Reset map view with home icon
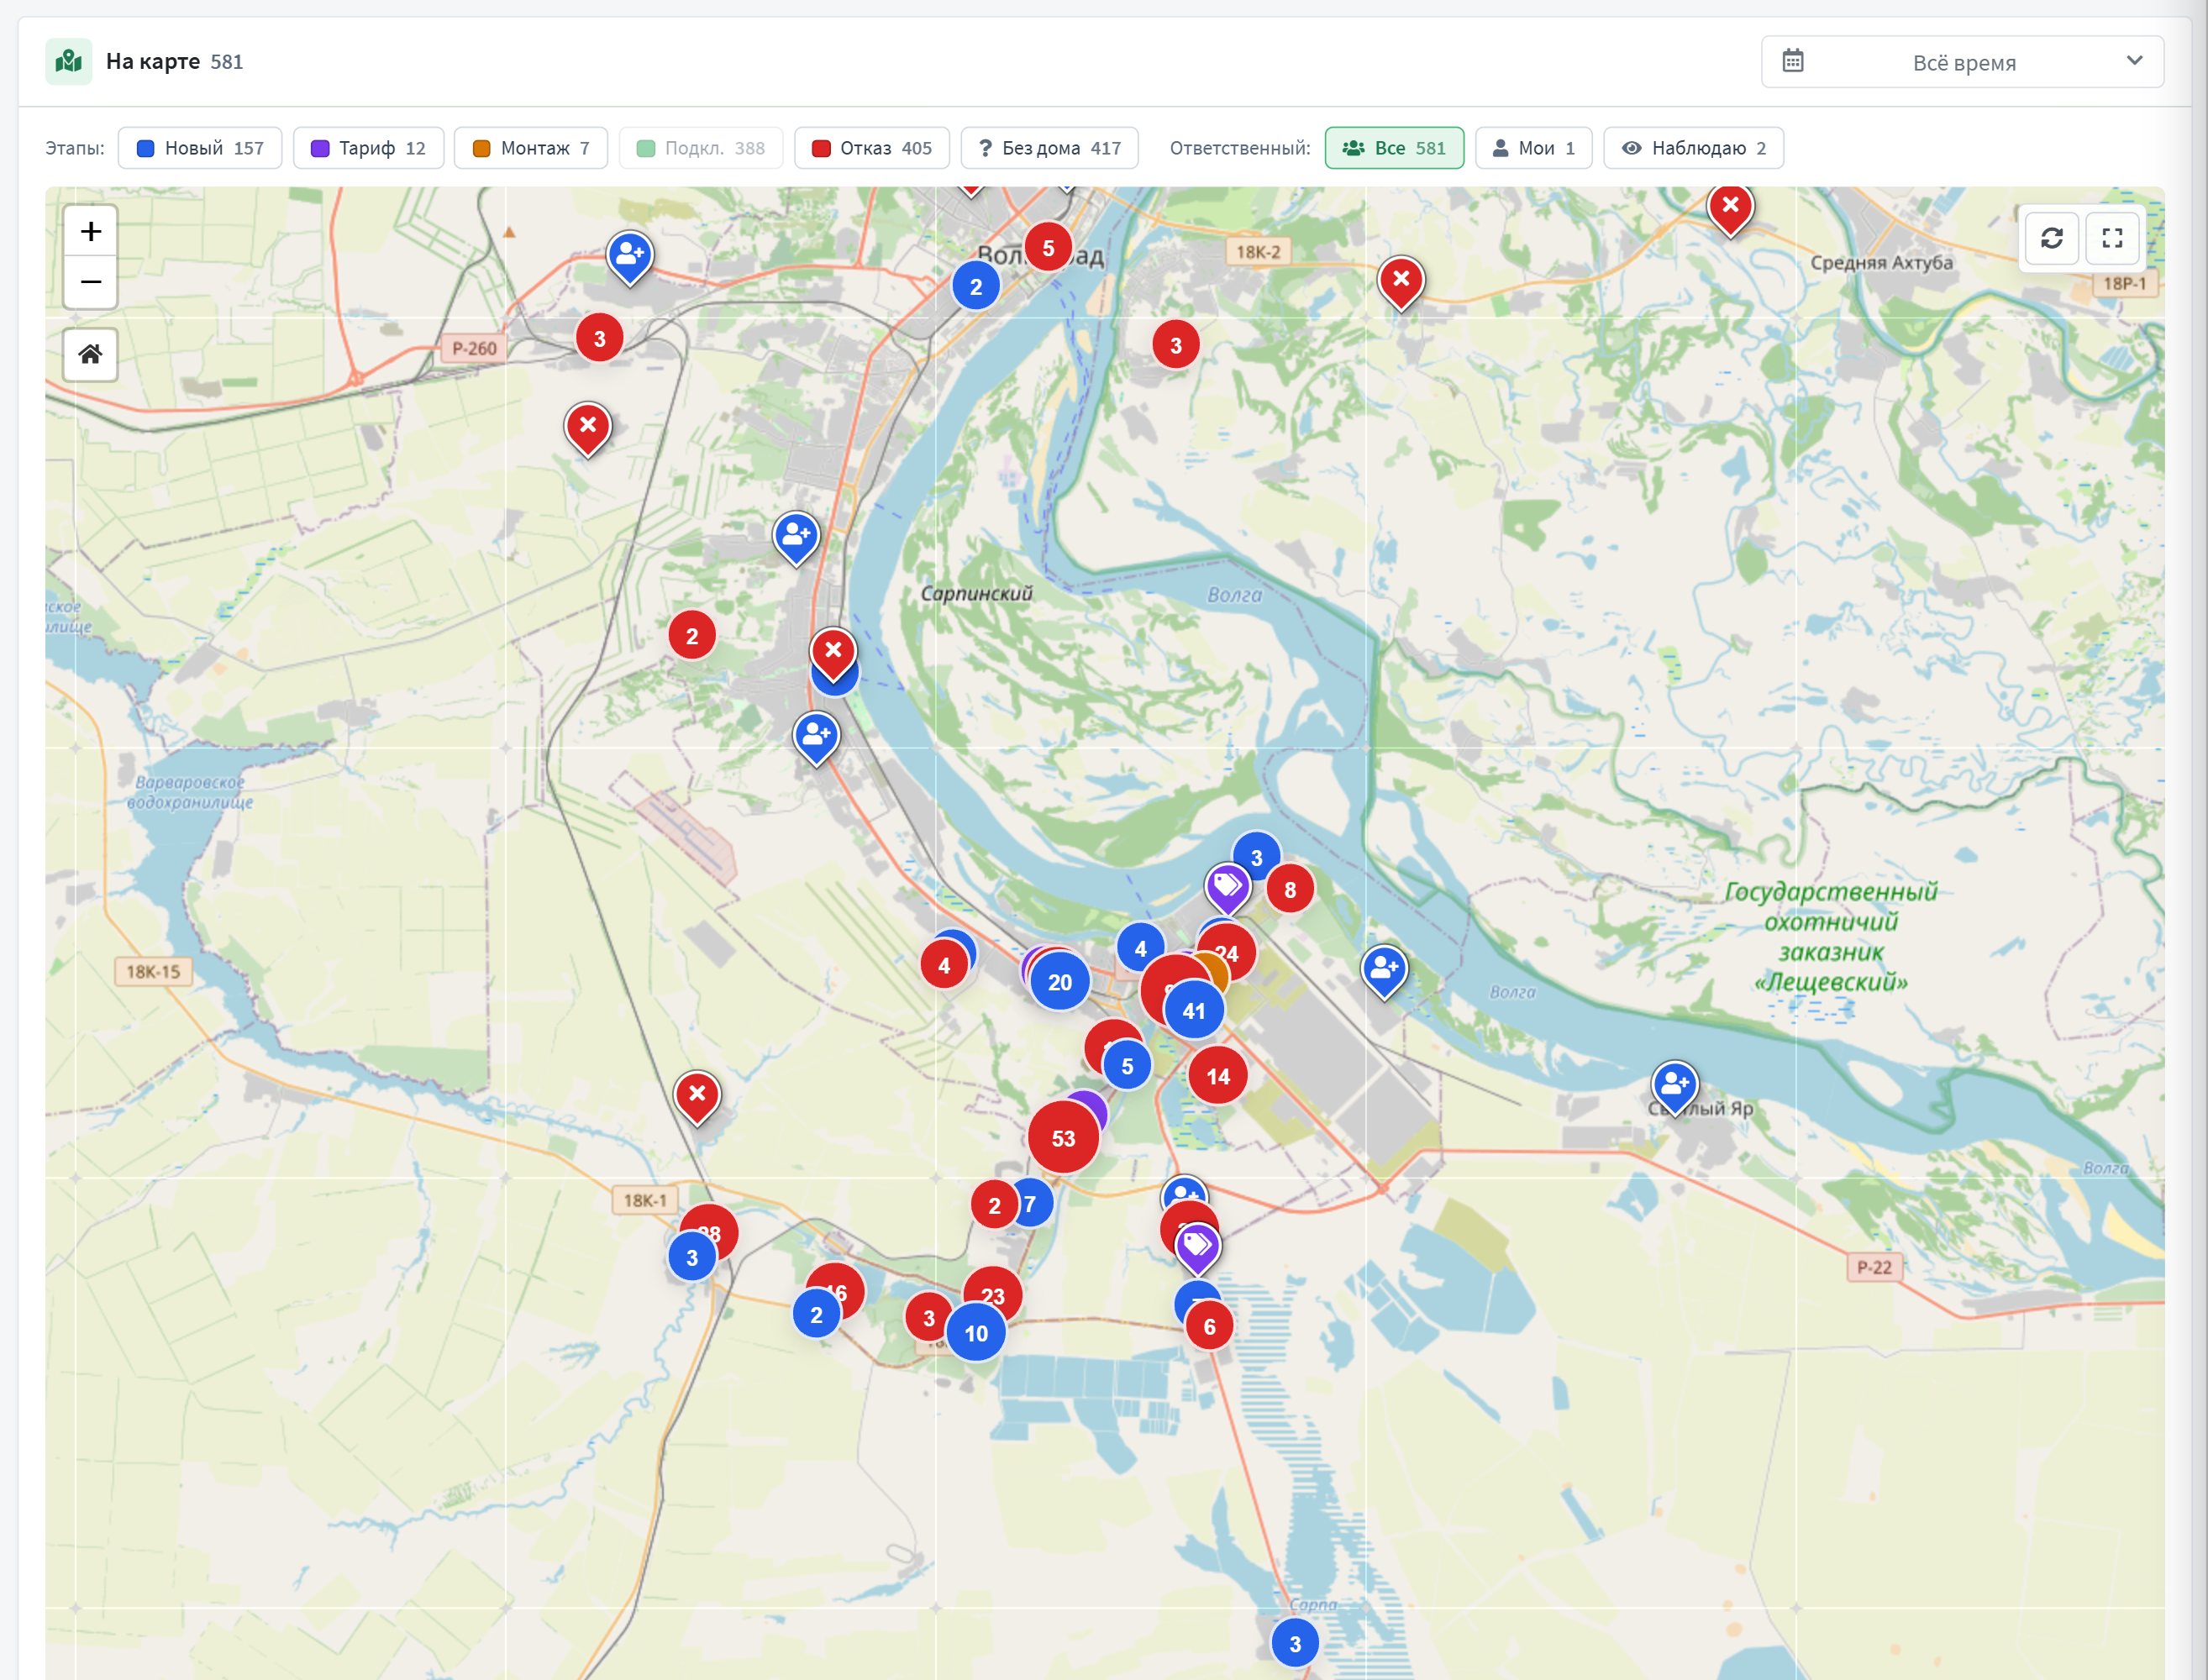 [90, 354]
